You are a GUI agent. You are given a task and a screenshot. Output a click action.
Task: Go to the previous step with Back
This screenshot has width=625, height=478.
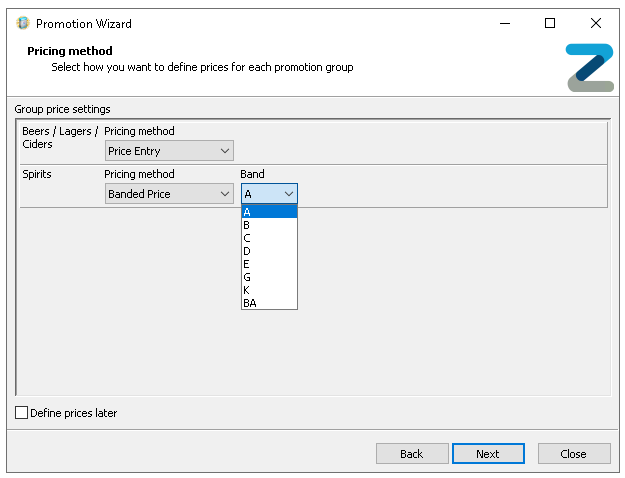412,454
